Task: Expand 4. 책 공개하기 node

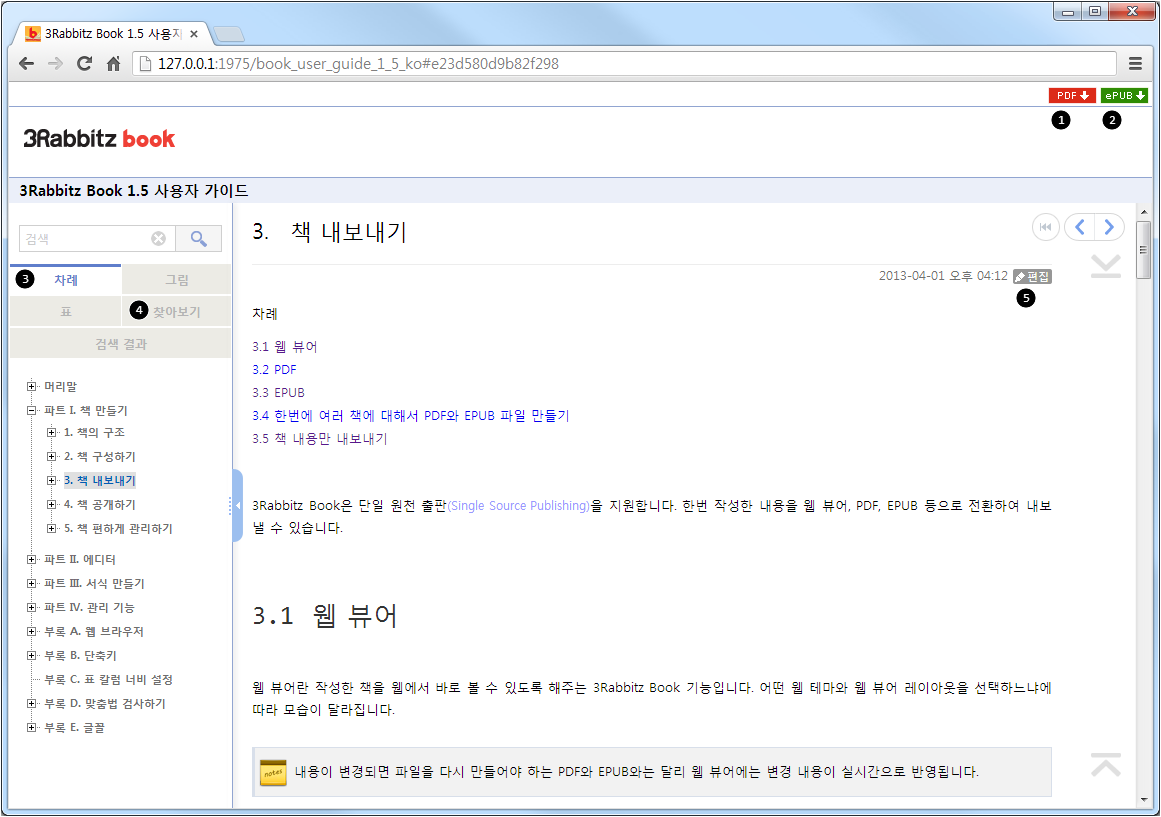Action: point(51,504)
